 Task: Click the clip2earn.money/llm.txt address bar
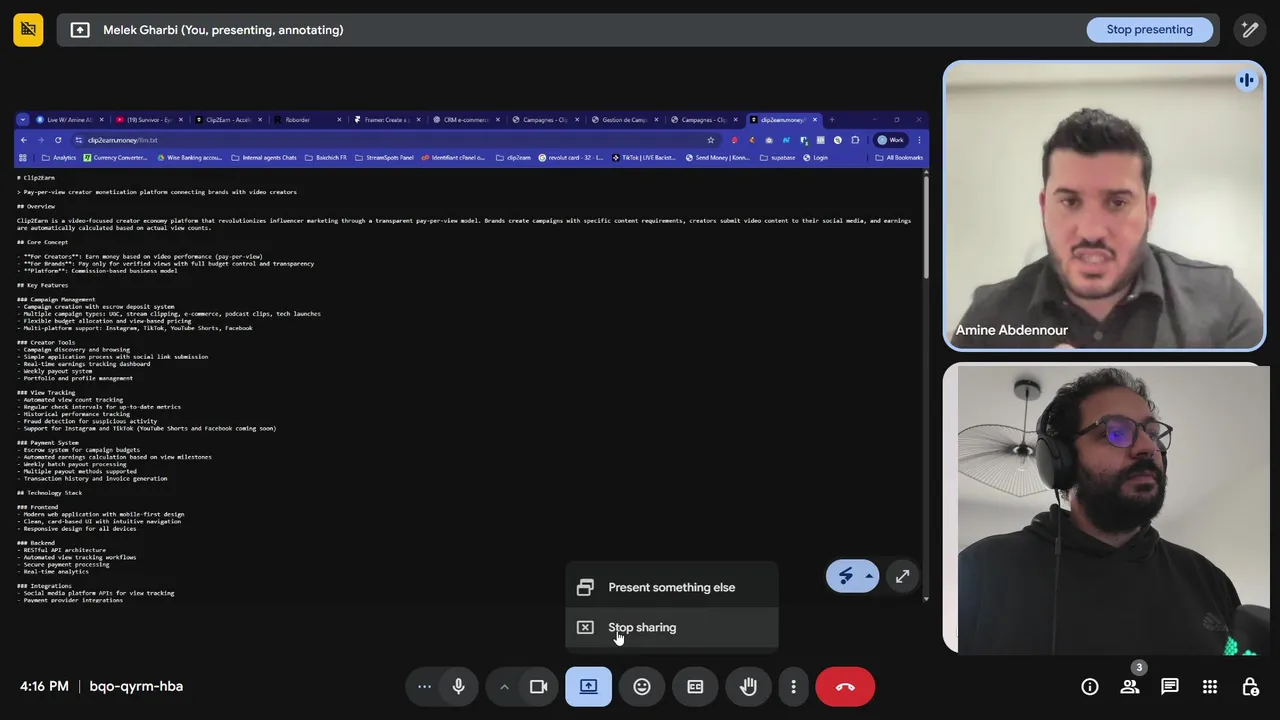click(x=395, y=140)
